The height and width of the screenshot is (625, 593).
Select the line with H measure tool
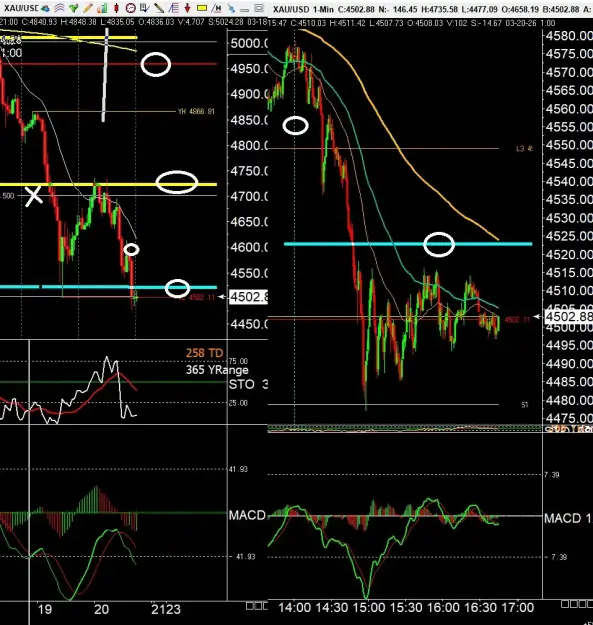click(216, 8)
